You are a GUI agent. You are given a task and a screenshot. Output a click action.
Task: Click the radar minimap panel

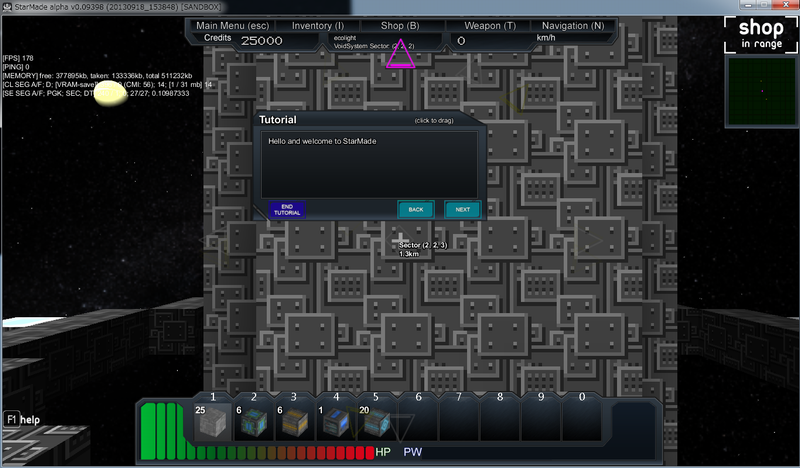pyautogui.click(x=761, y=91)
